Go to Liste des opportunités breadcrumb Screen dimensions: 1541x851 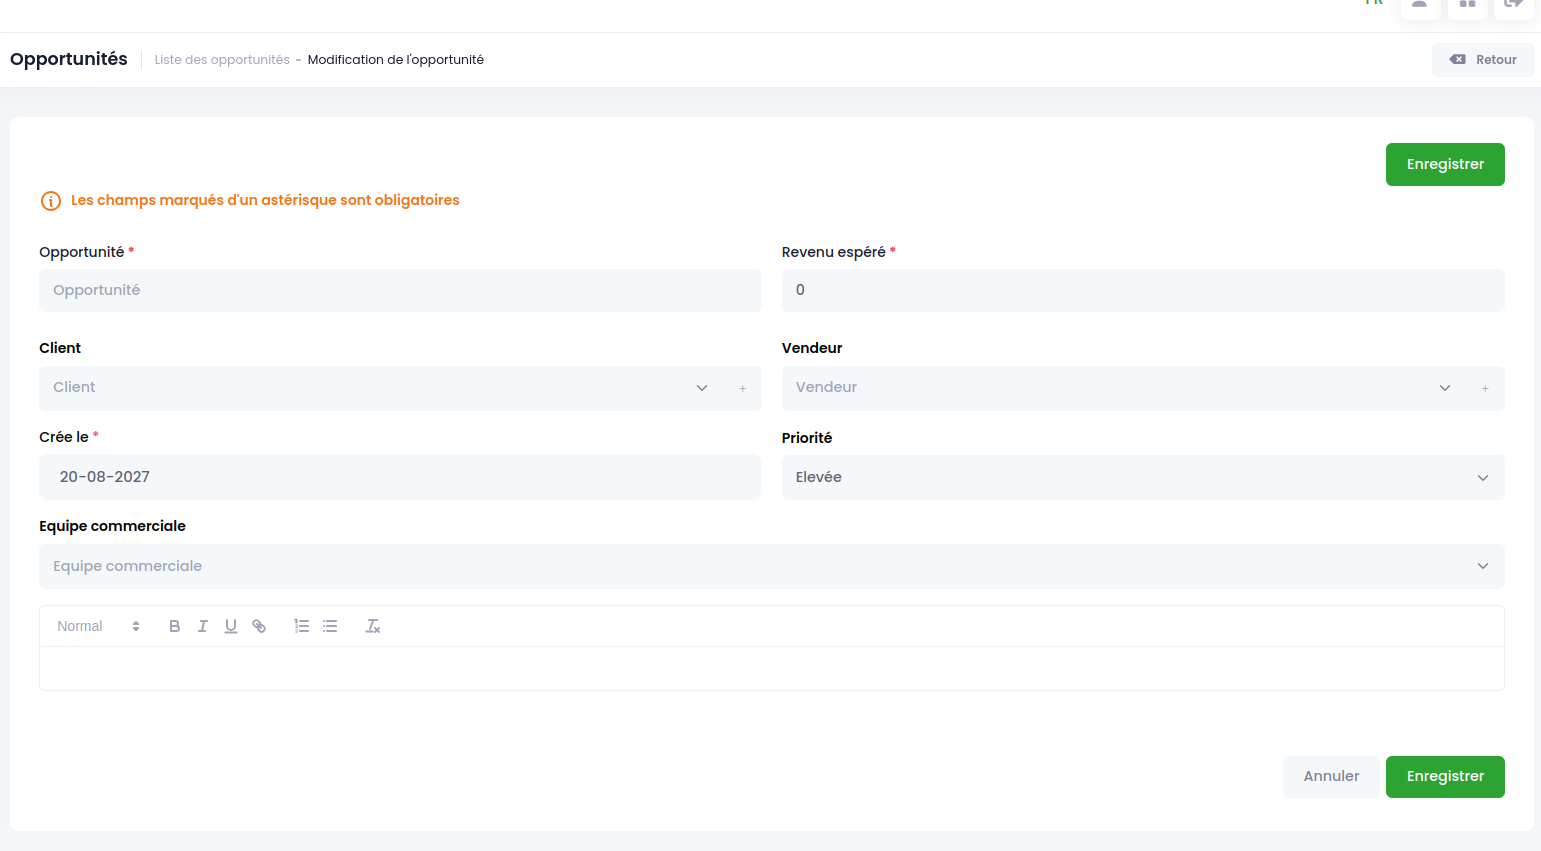(x=222, y=60)
